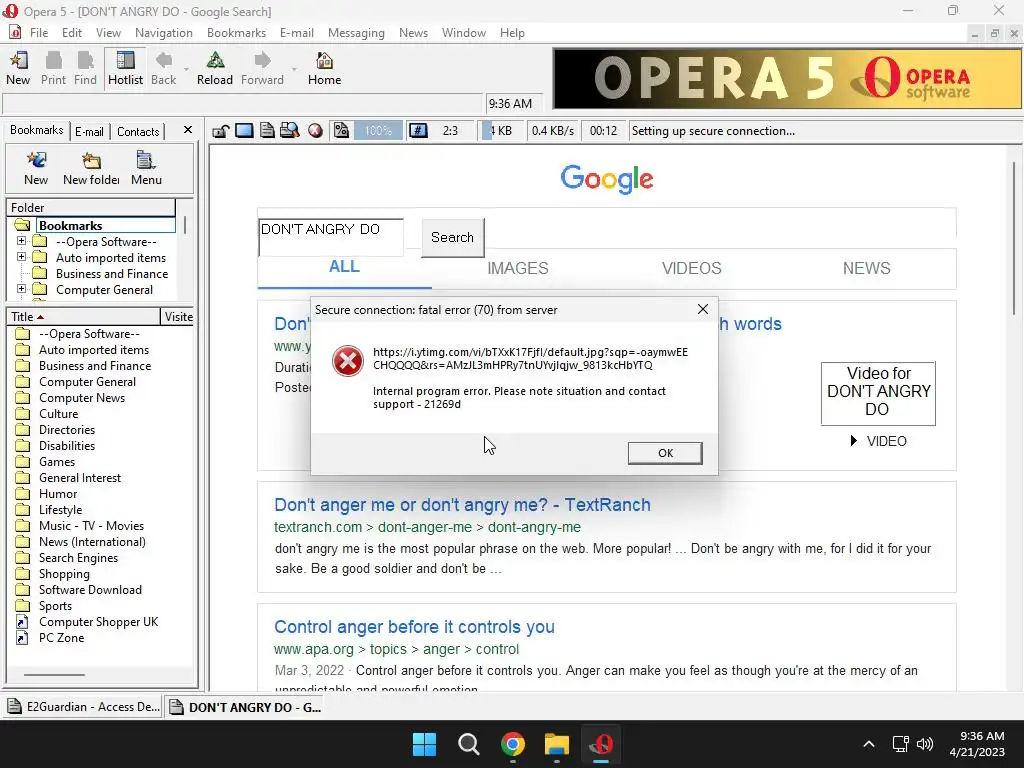This screenshot has width=1024, height=768.
Task: Click the Forward toolbar icon
Action: point(262,69)
